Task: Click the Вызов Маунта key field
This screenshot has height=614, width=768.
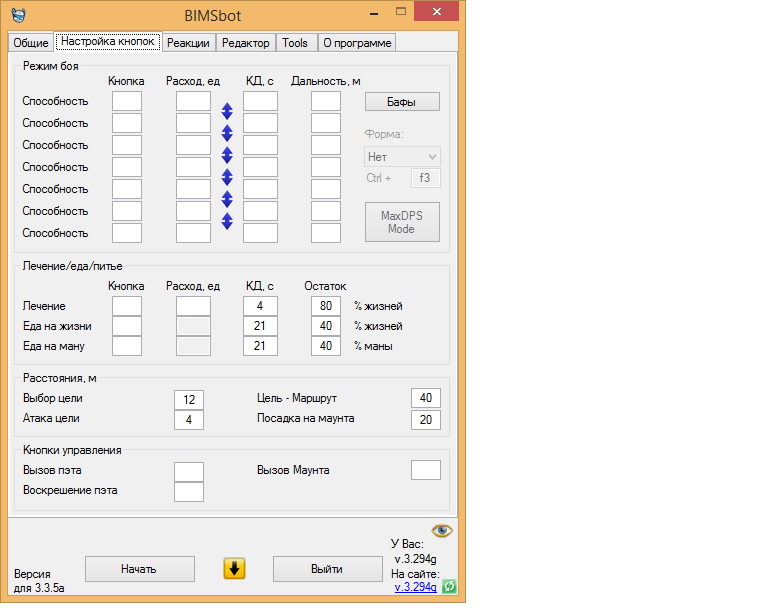Action: tap(426, 470)
